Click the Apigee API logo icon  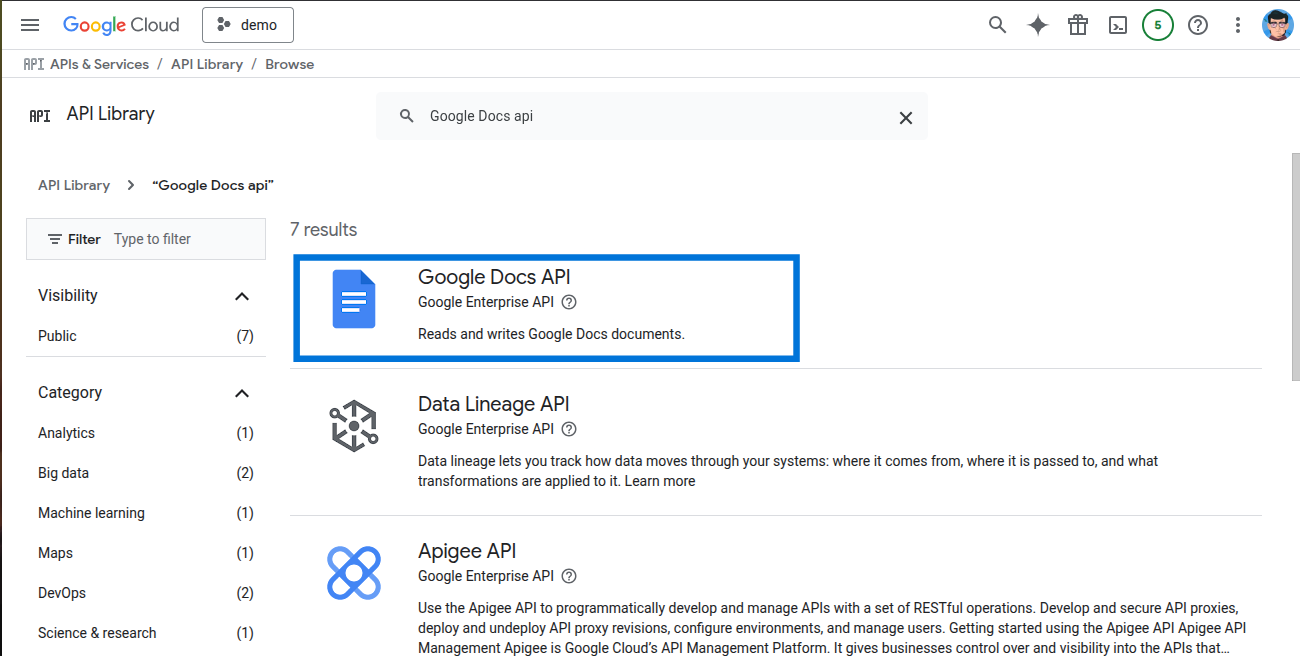[x=354, y=573]
